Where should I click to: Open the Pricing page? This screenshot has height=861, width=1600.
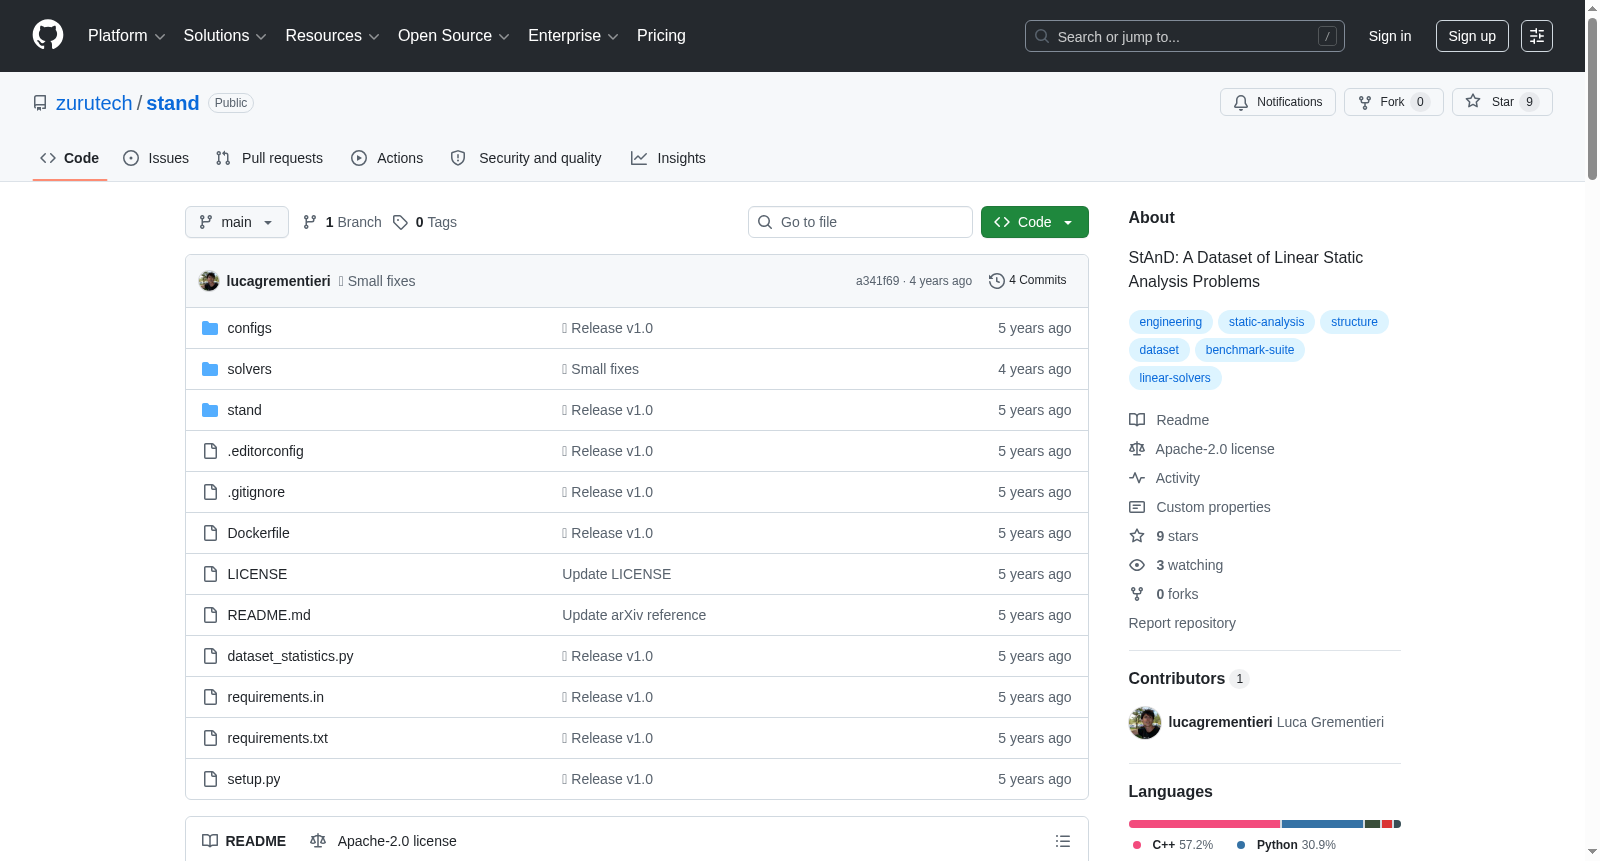pyautogui.click(x=661, y=36)
